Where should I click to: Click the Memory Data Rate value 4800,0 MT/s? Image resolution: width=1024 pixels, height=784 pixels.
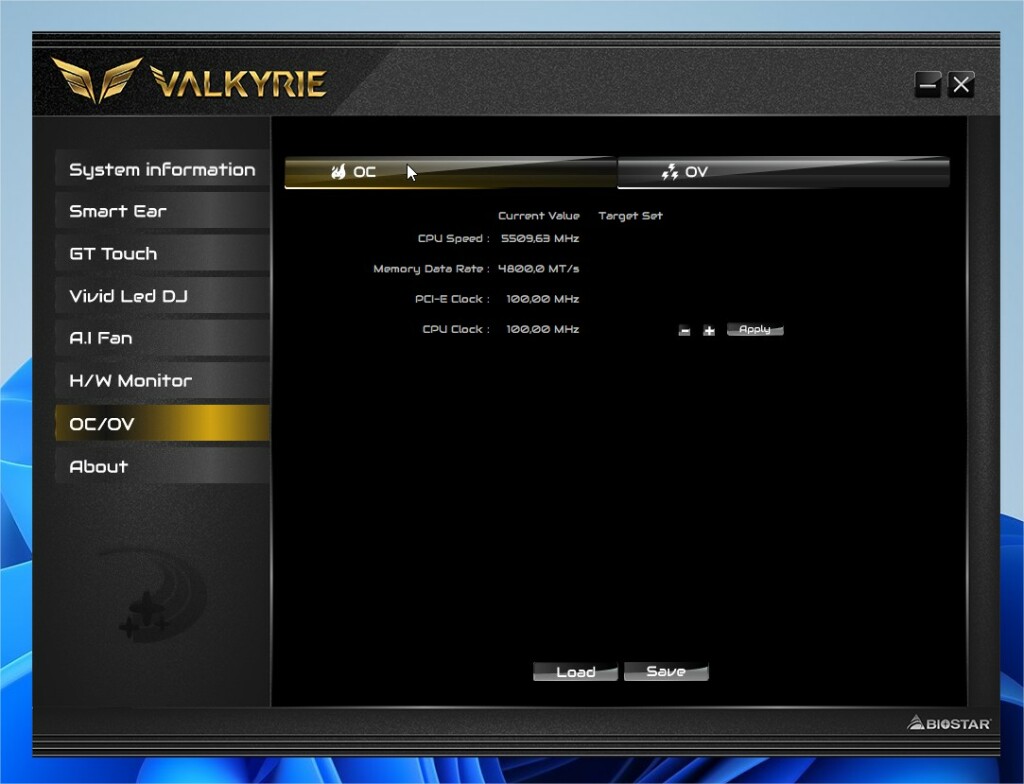click(538, 269)
